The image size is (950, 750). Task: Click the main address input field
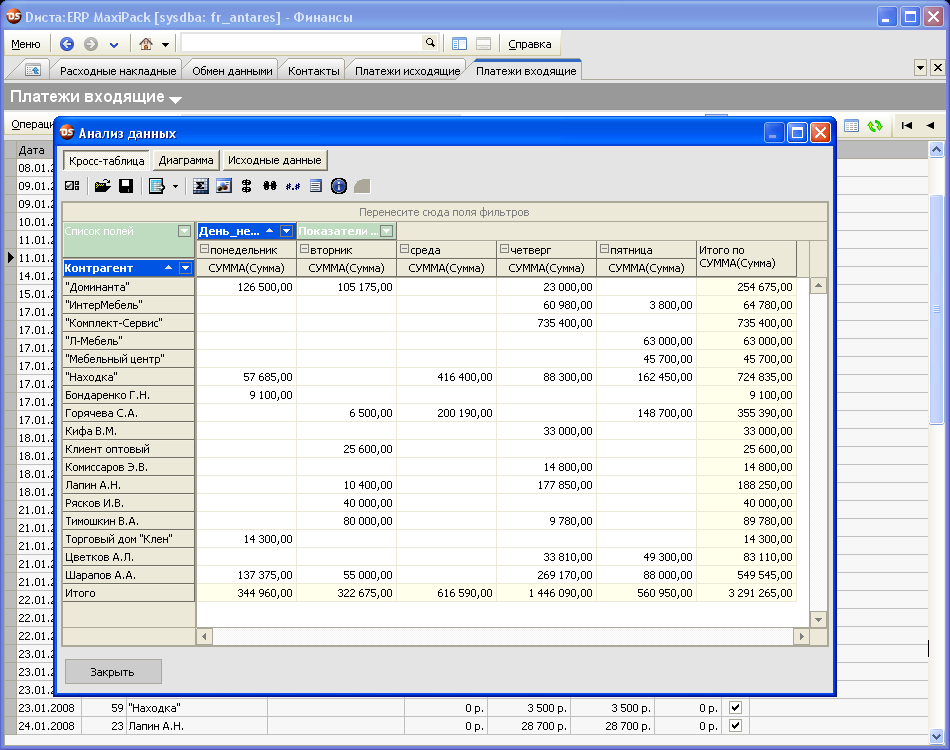300,43
